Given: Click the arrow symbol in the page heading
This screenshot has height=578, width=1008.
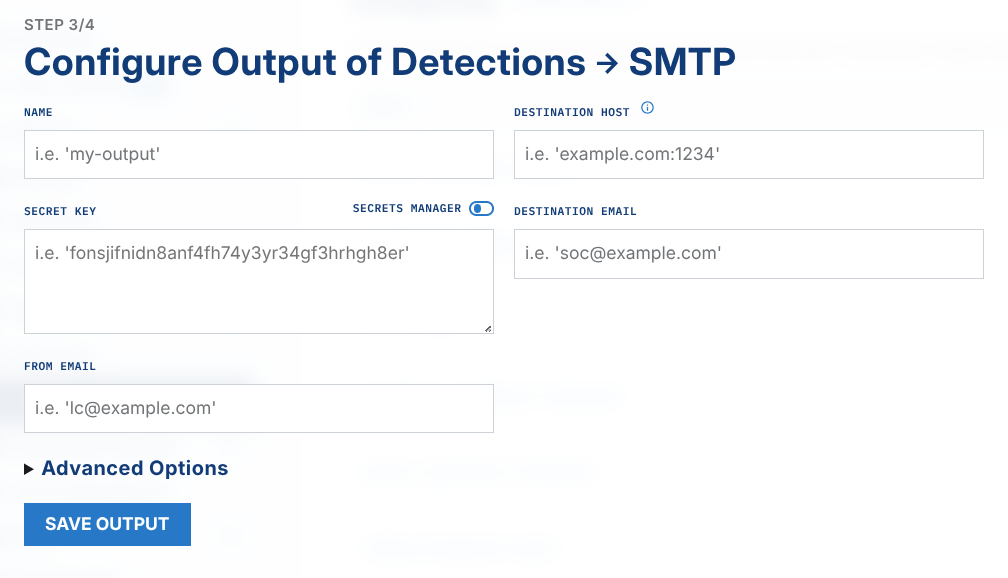Looking at the screenshot, I should [x=607, y=63].
